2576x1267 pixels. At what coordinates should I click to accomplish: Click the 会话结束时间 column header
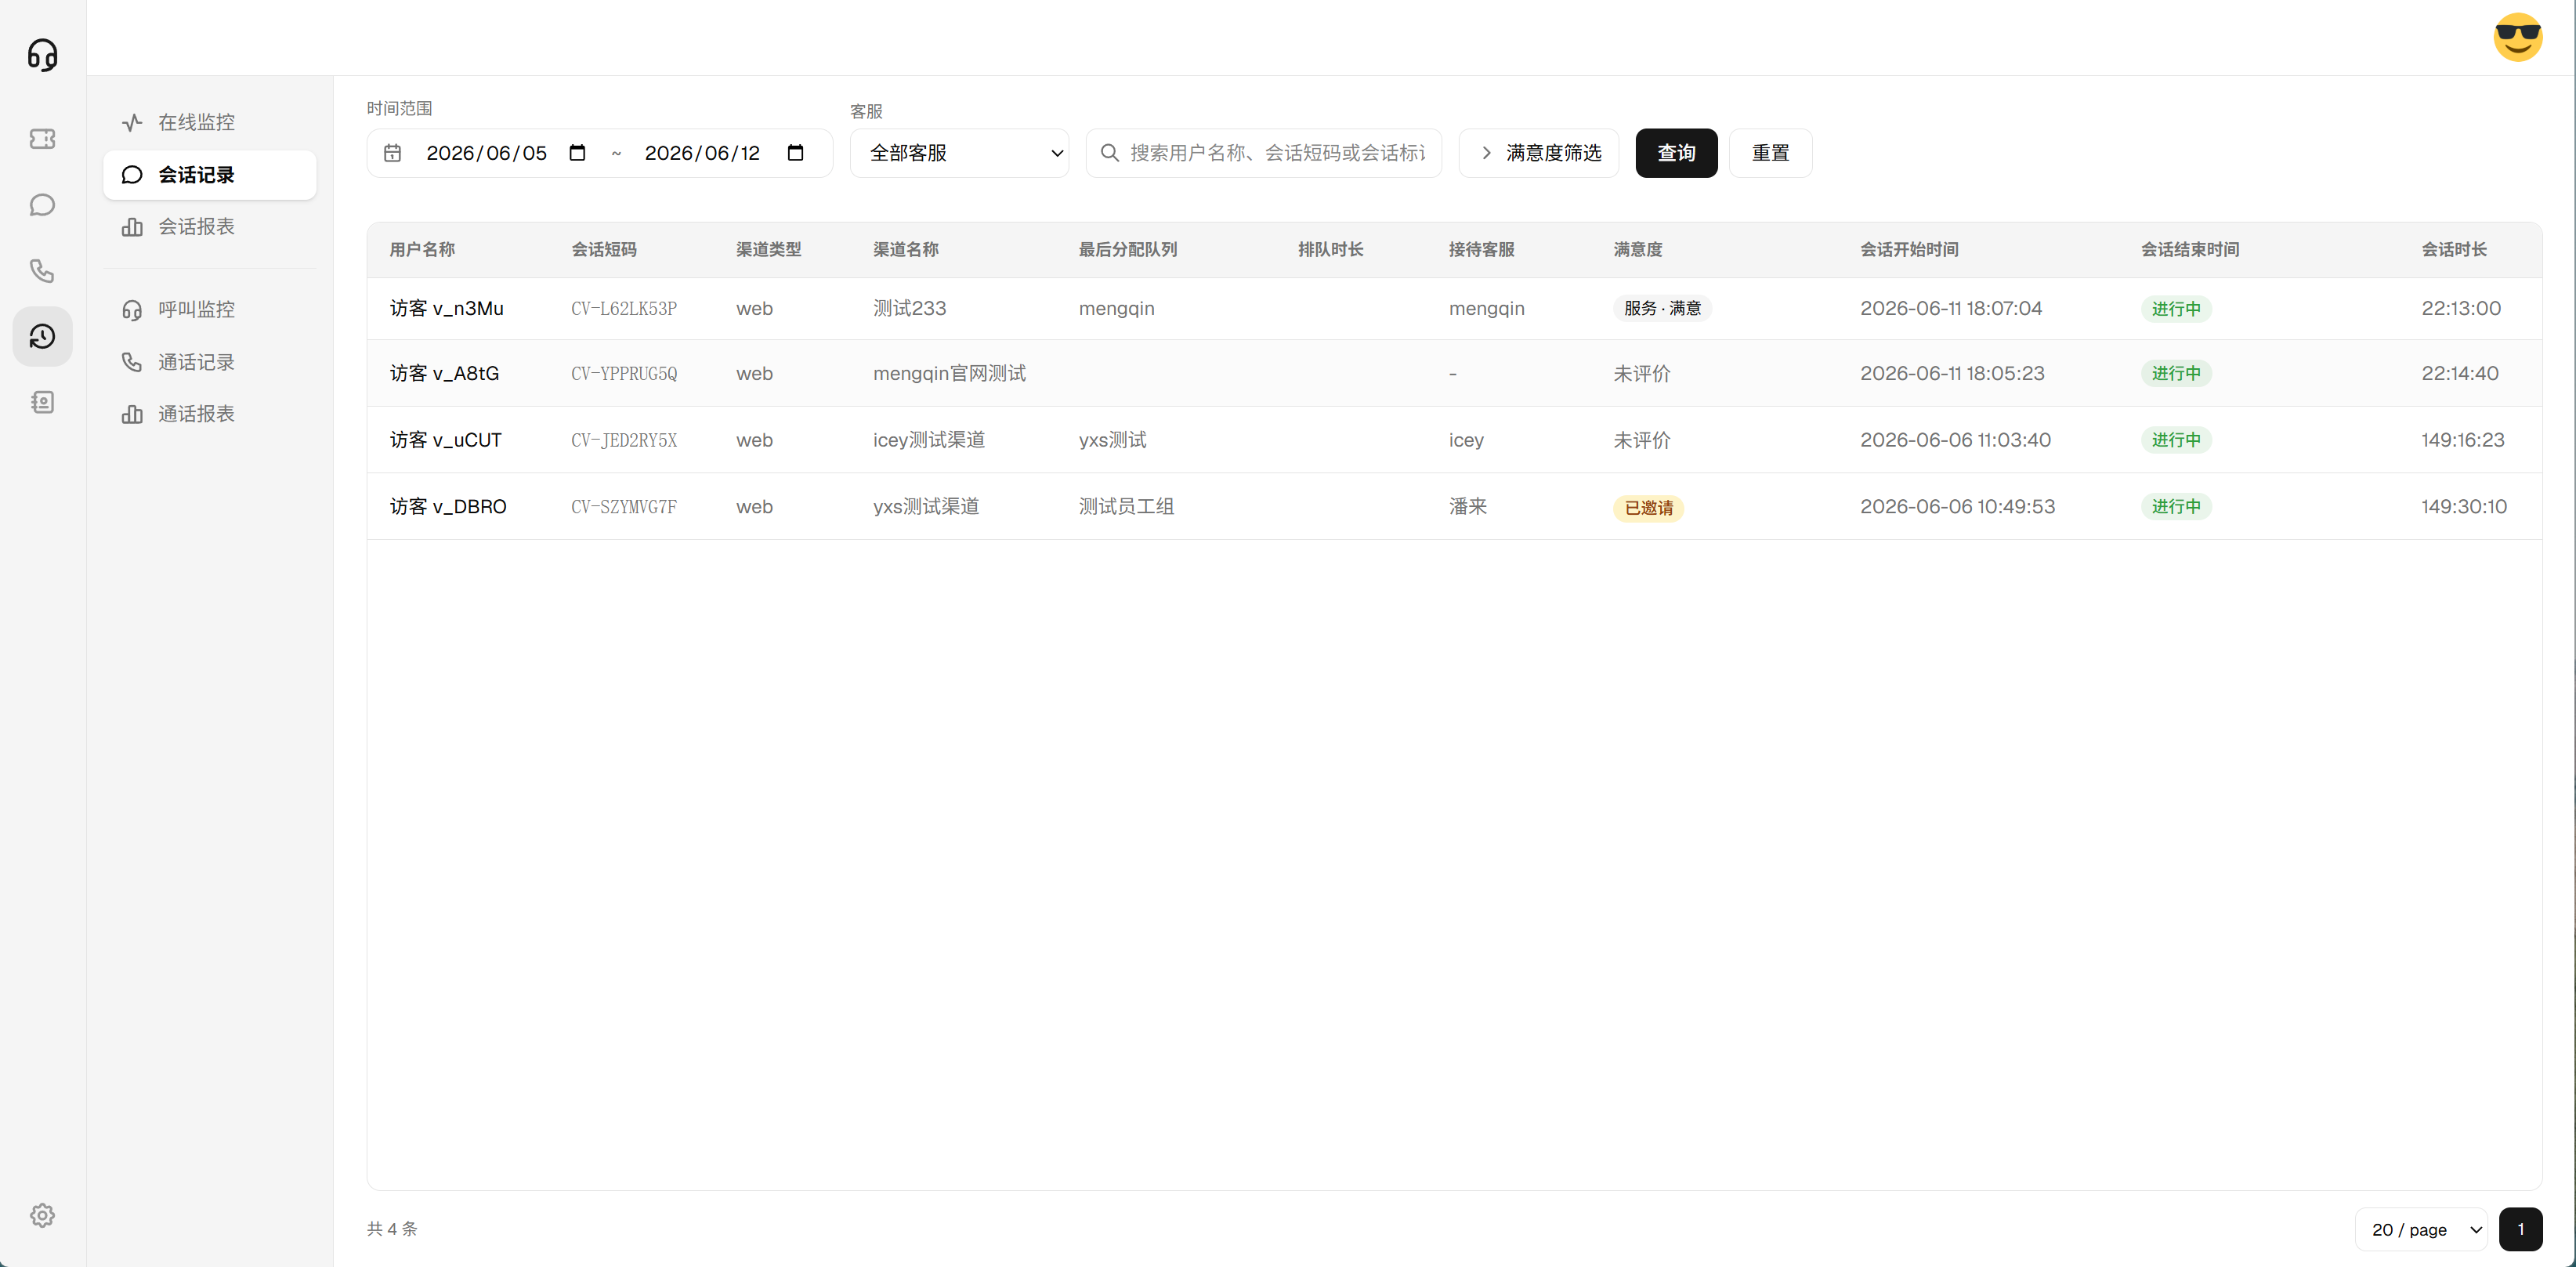(x=2190, y=249)
